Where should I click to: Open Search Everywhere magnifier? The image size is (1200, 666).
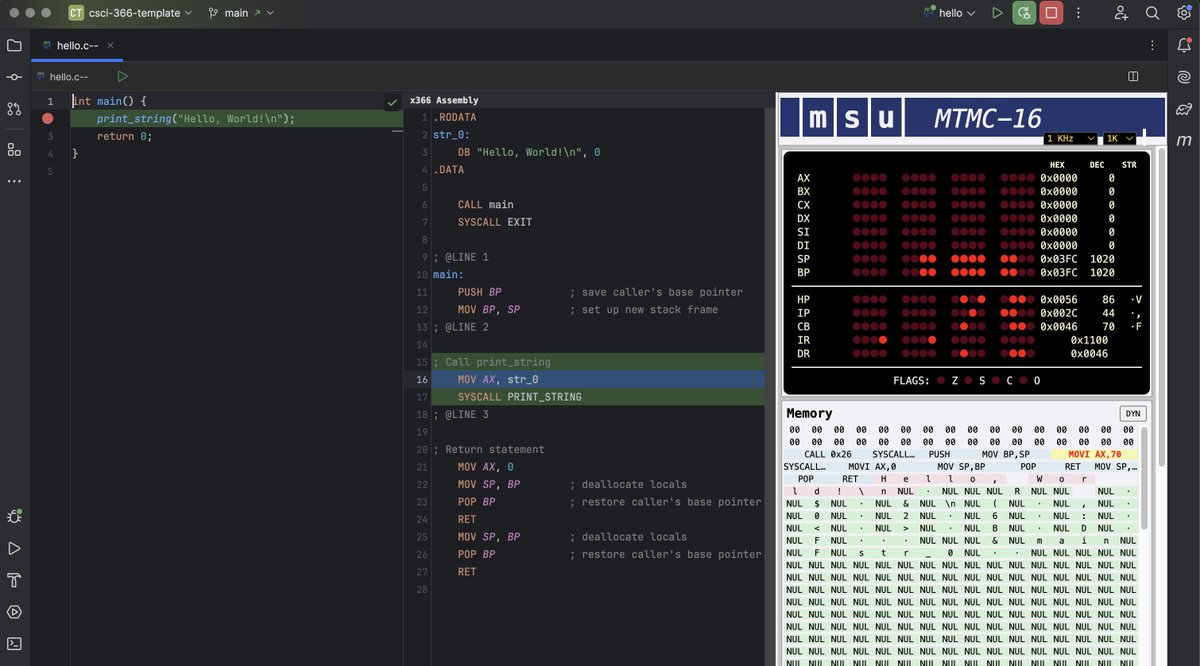tap(1152, 13)
